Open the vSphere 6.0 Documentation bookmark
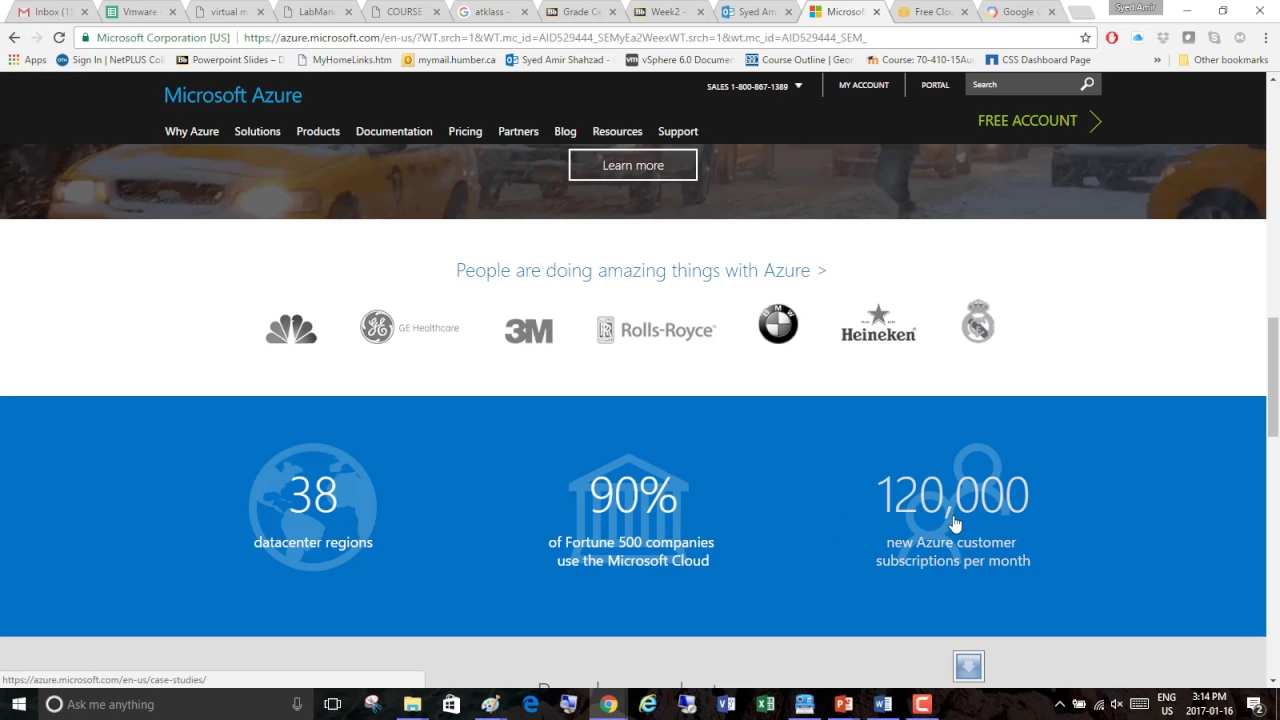Viewport: 1280px width, 720px height. (679, 60)
